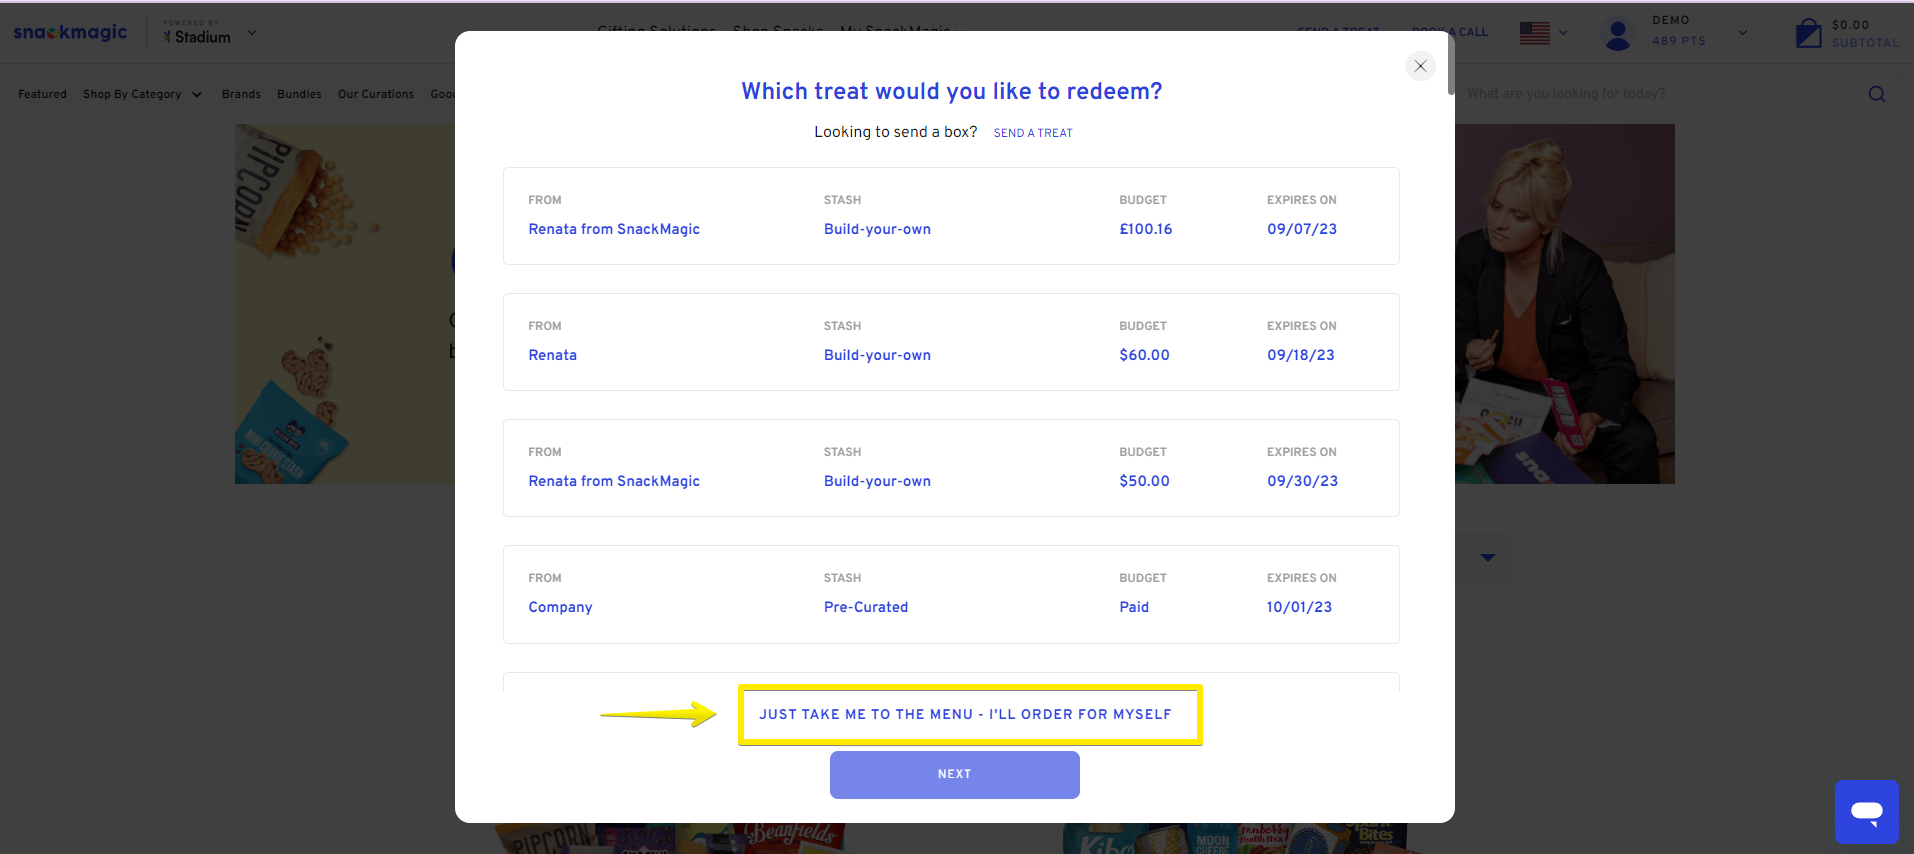Screen dimensions: 1914x854
Task: Click the woman with snack box banner
Action: [1565, 304]
